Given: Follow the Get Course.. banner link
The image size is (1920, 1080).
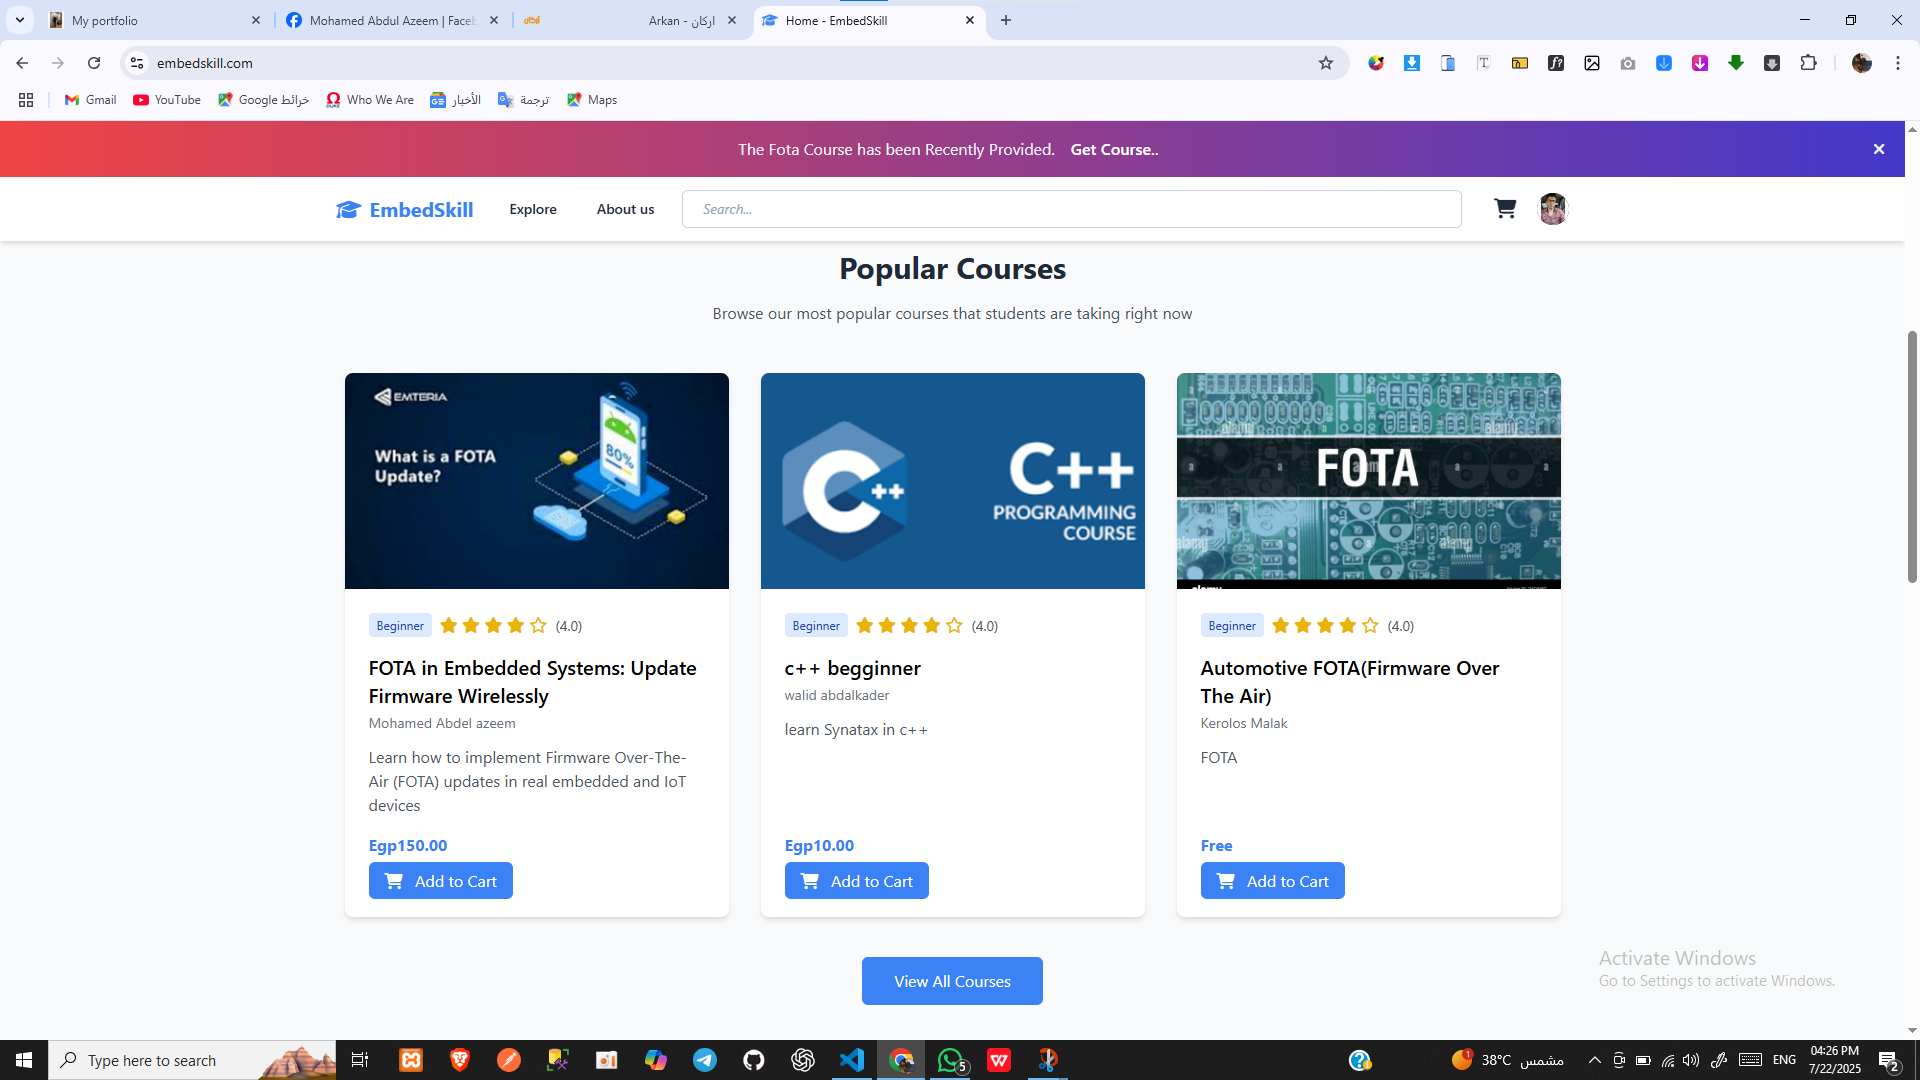Looking at the screenshot, I should tap(1114, 149).
